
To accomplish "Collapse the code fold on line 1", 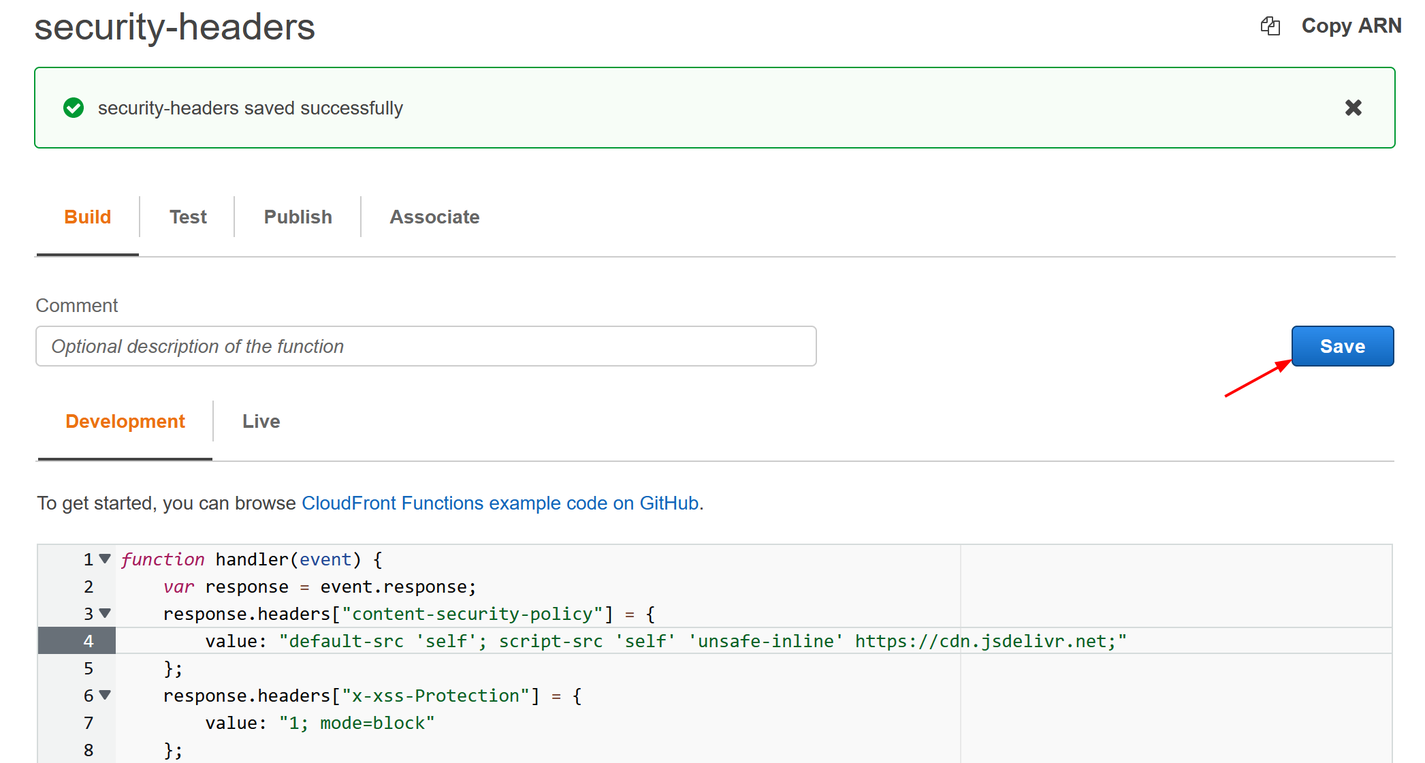I will [104, 558].
